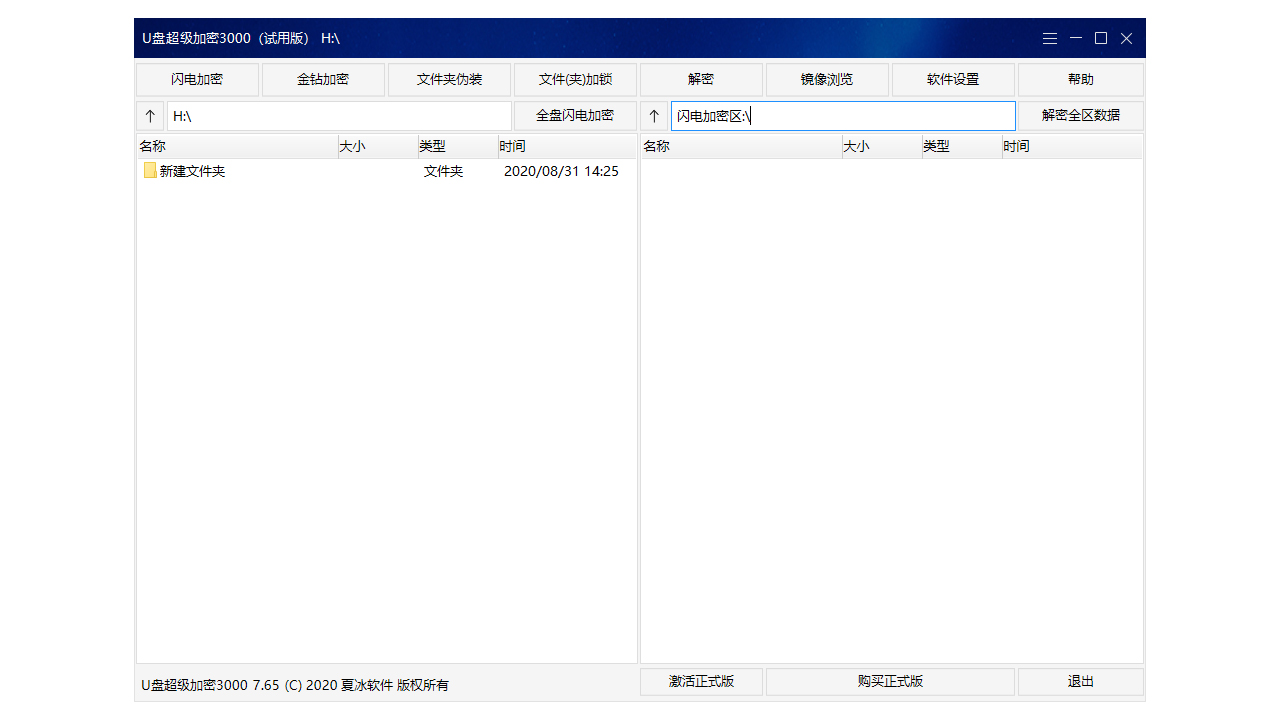Open the title bar hamburger menu
The image size is (1280, 720).
tap(1050, 38)
